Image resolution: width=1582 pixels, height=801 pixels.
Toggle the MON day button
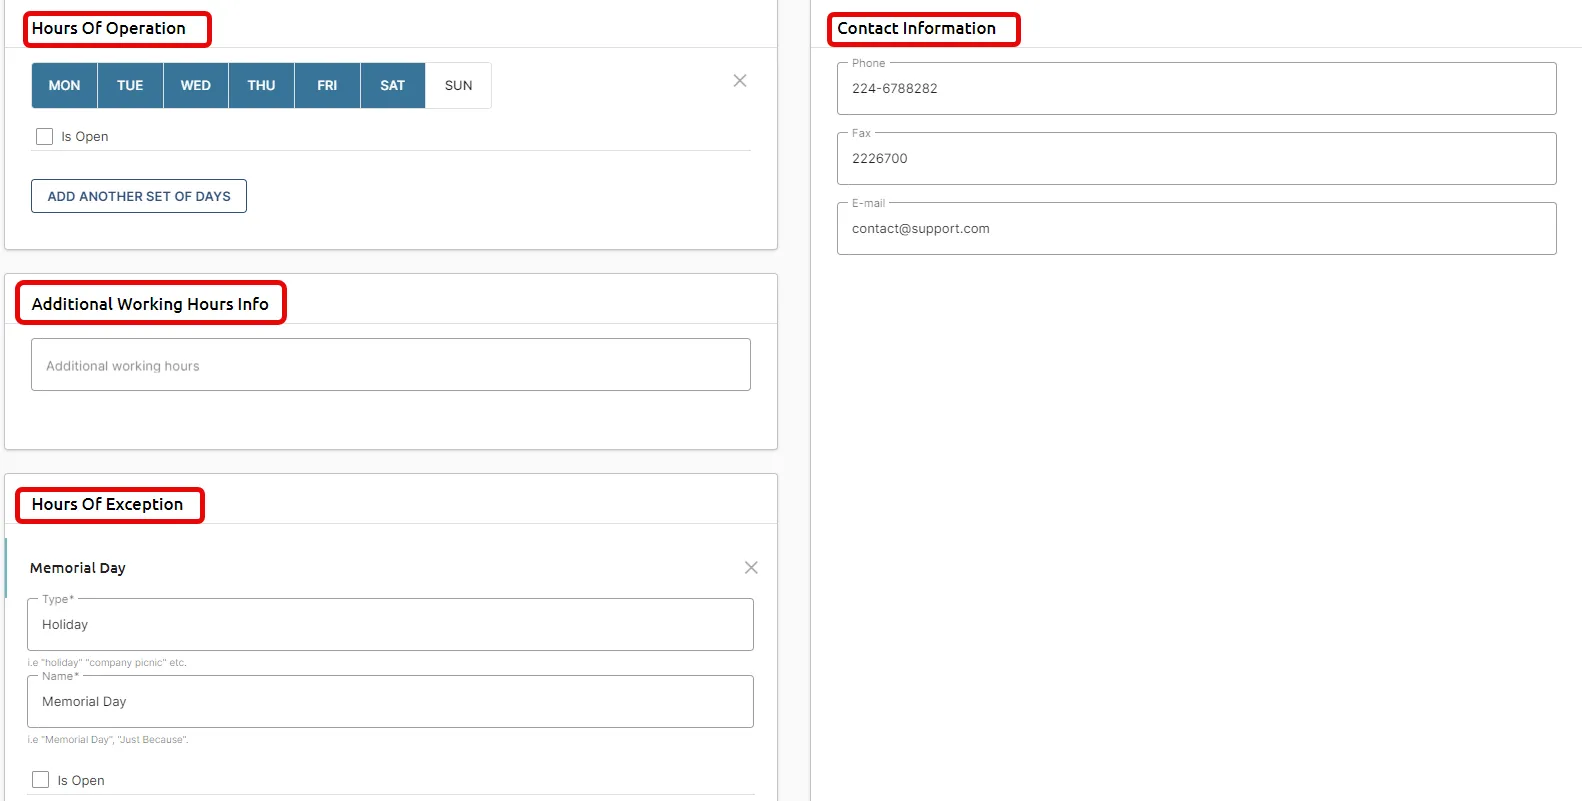(x=64, y=86)
